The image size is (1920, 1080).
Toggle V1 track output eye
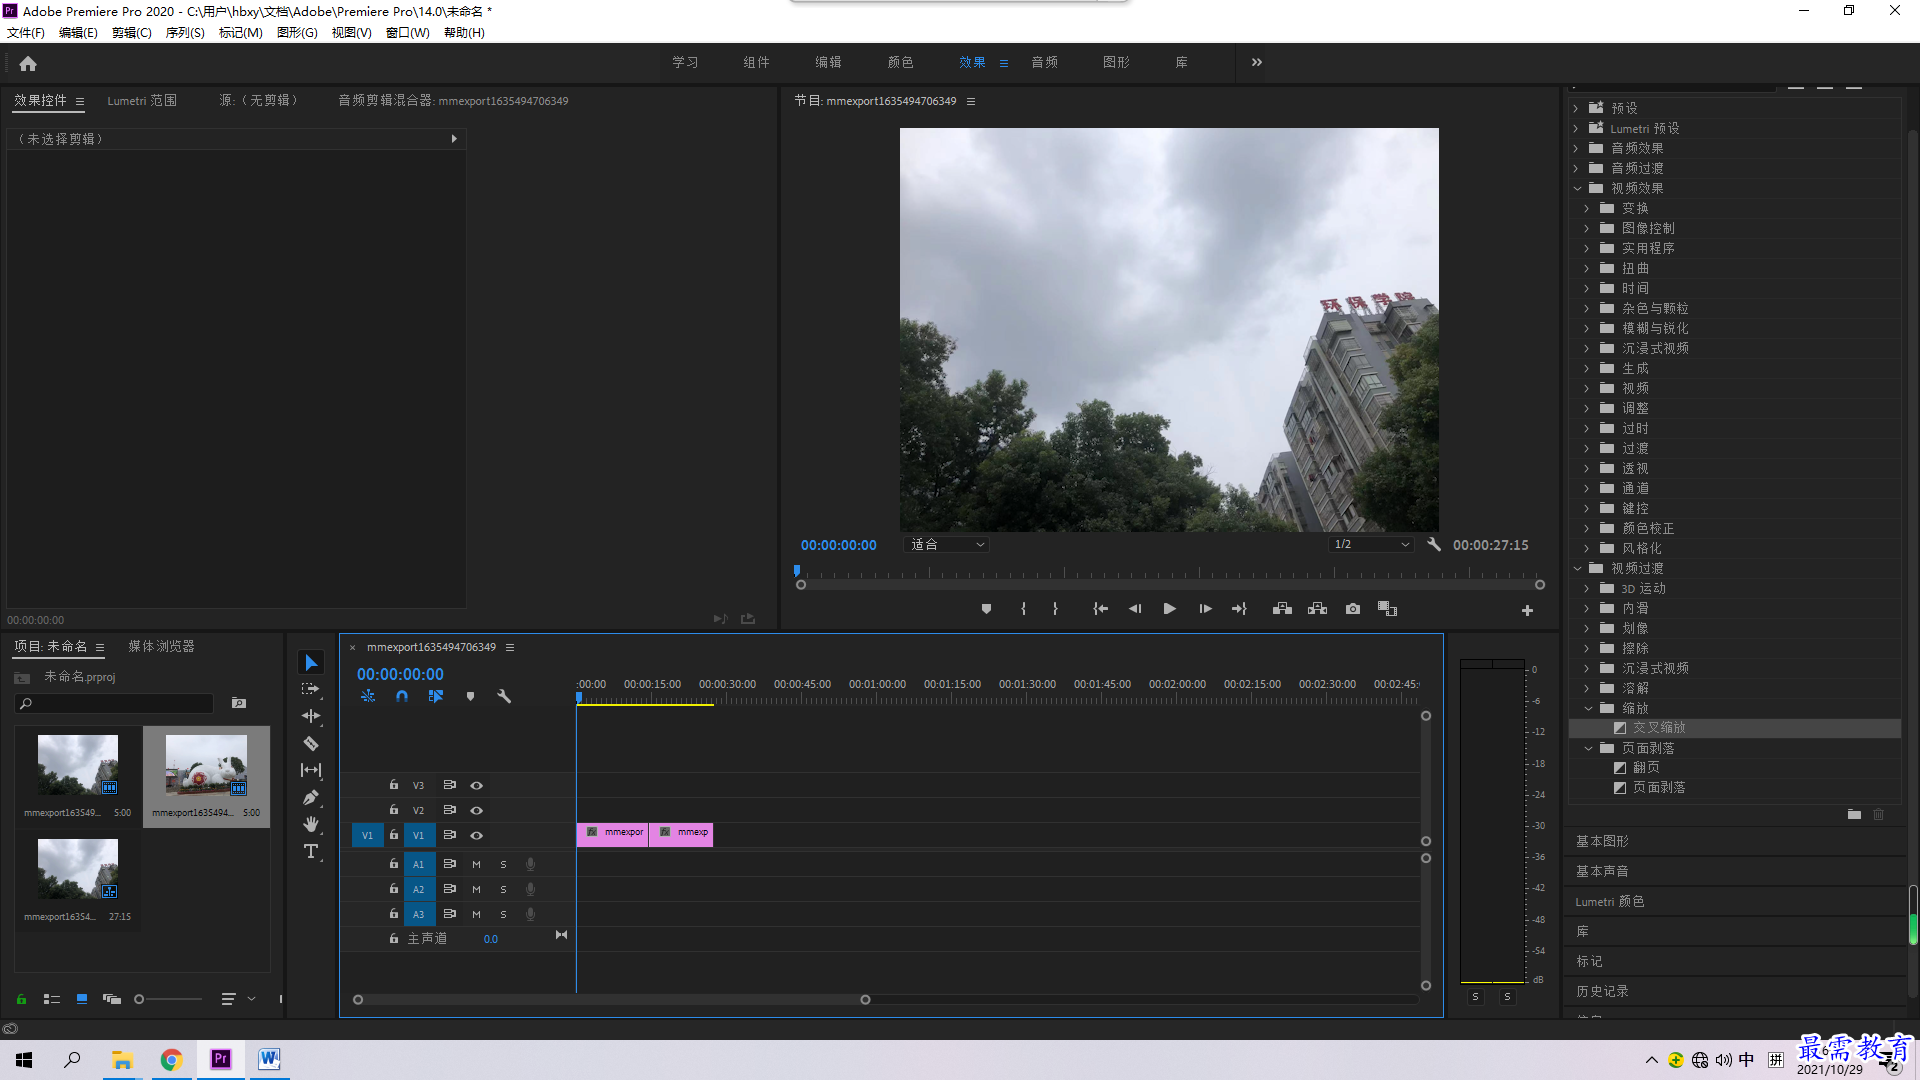(x=477, y=835)
